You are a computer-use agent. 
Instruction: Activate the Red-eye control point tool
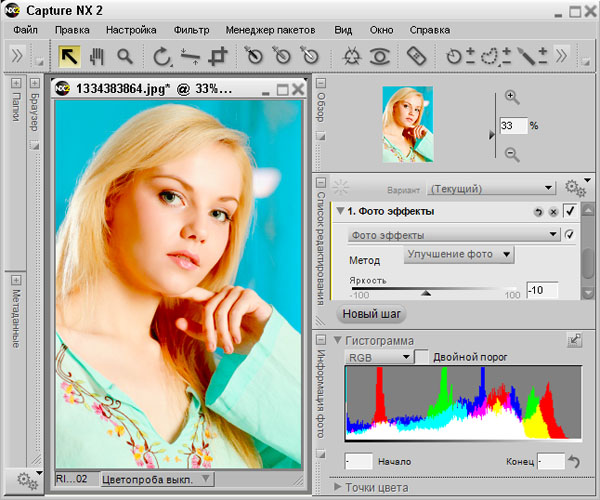[380, 56]
